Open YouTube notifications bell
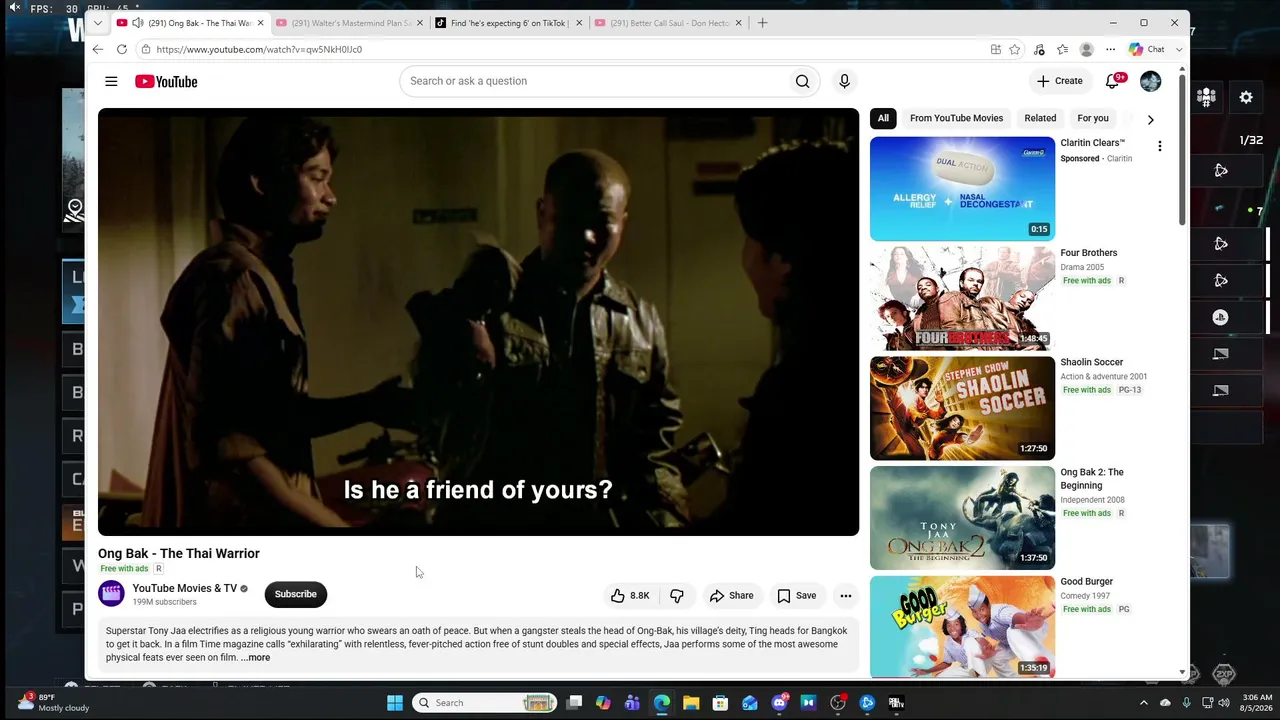1280x720 pixels. [1112, 81]
